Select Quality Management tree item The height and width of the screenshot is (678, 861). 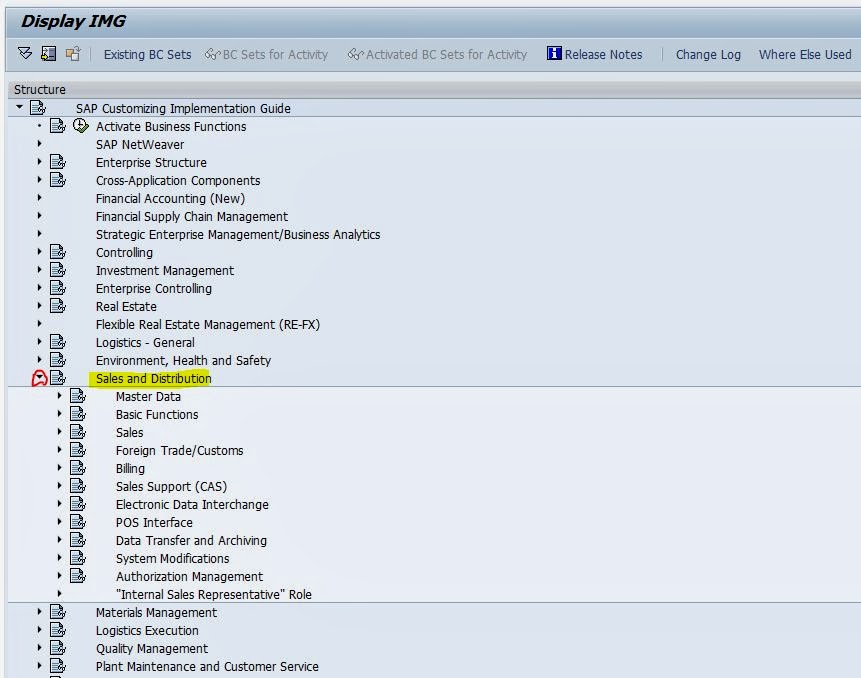[152, 648]
